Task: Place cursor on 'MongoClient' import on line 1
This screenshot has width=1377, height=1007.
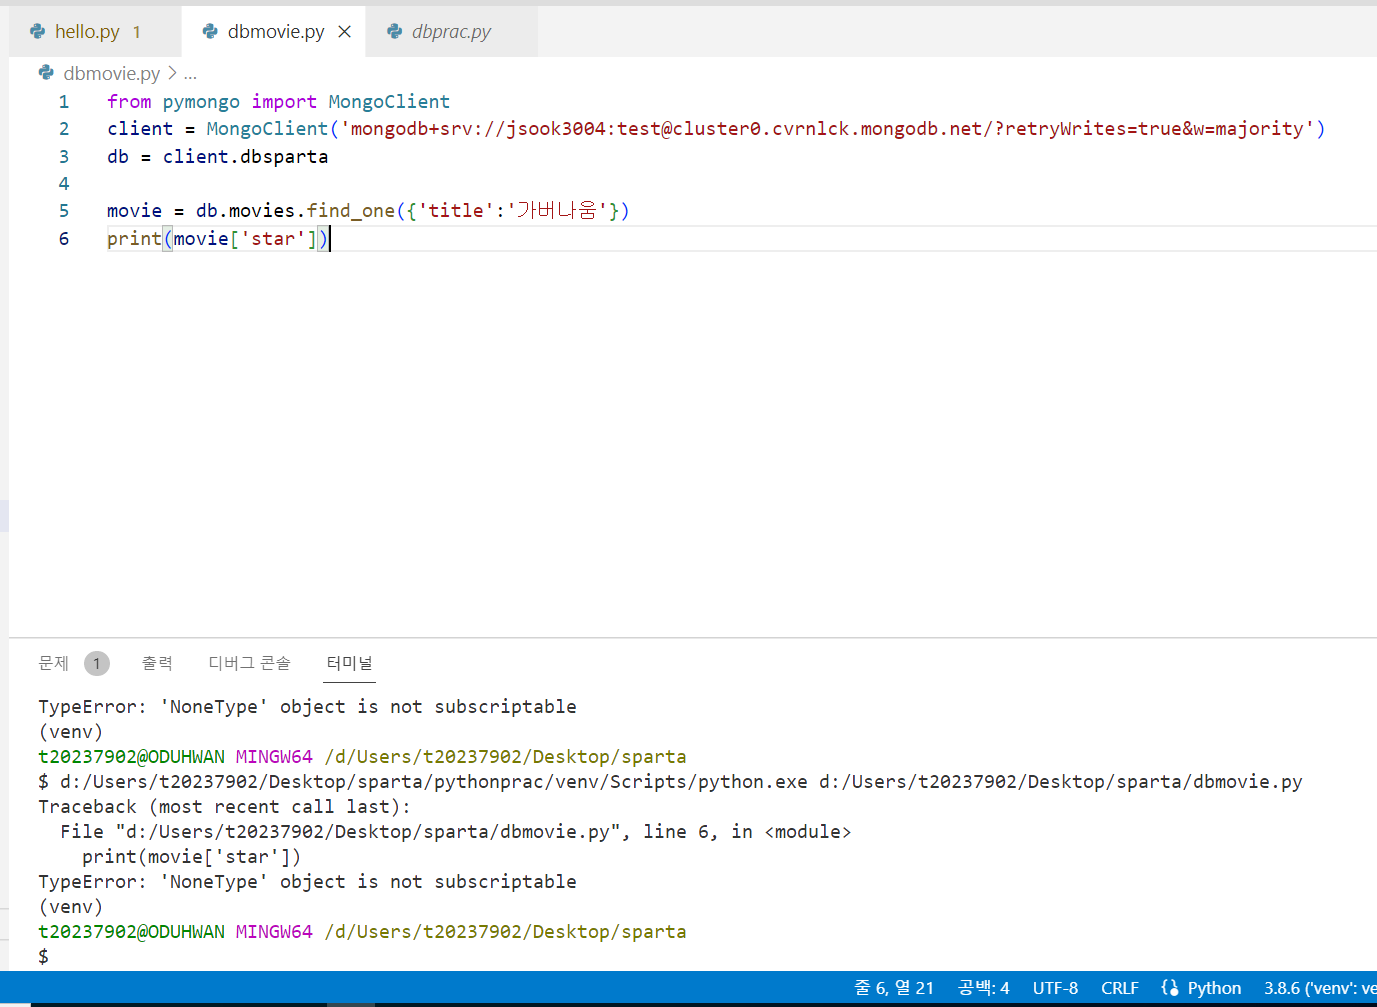Action: click(389, 101)
